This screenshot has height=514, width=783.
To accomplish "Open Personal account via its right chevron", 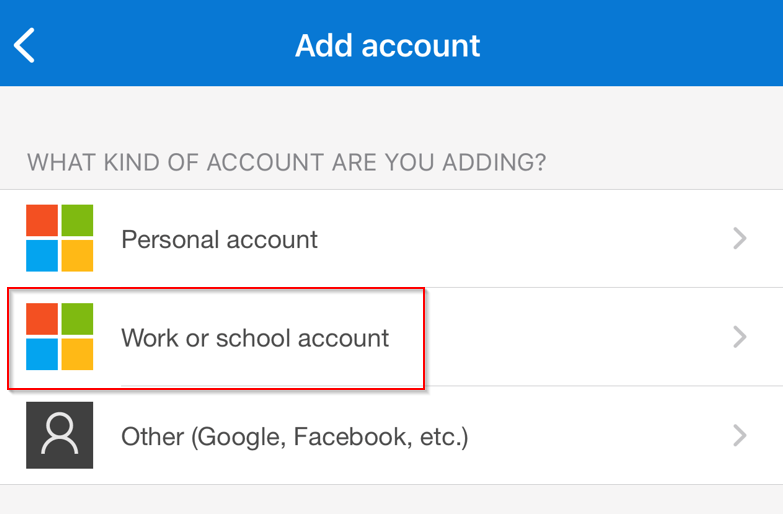I will 740,238.
